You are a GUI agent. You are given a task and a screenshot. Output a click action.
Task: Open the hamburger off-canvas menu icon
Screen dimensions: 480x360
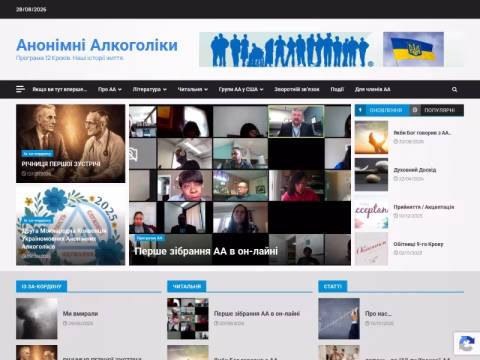pos(20,89)
